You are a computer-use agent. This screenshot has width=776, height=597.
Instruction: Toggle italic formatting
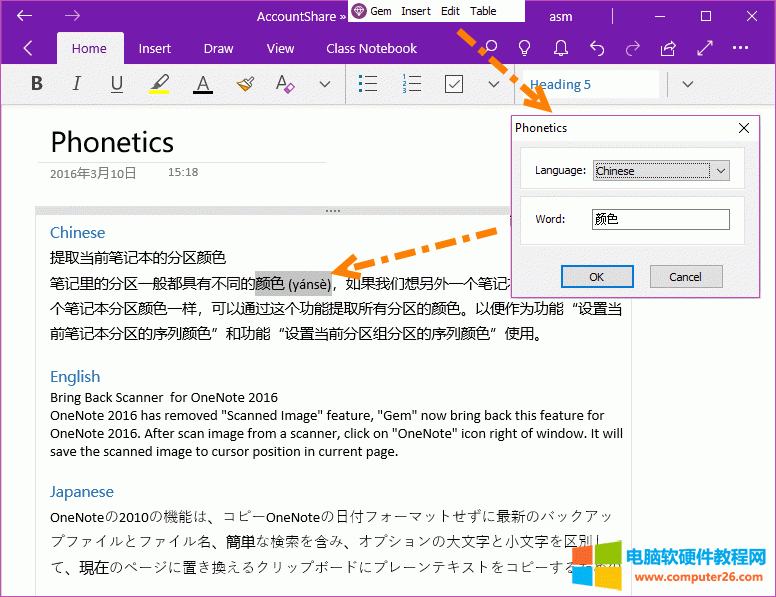pyautogui.click(x=77, y=85)
